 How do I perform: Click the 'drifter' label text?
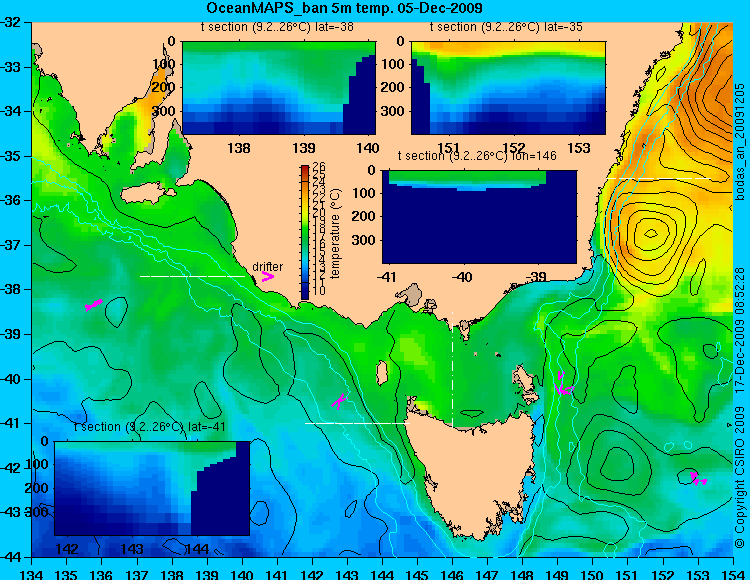(267, 266)
